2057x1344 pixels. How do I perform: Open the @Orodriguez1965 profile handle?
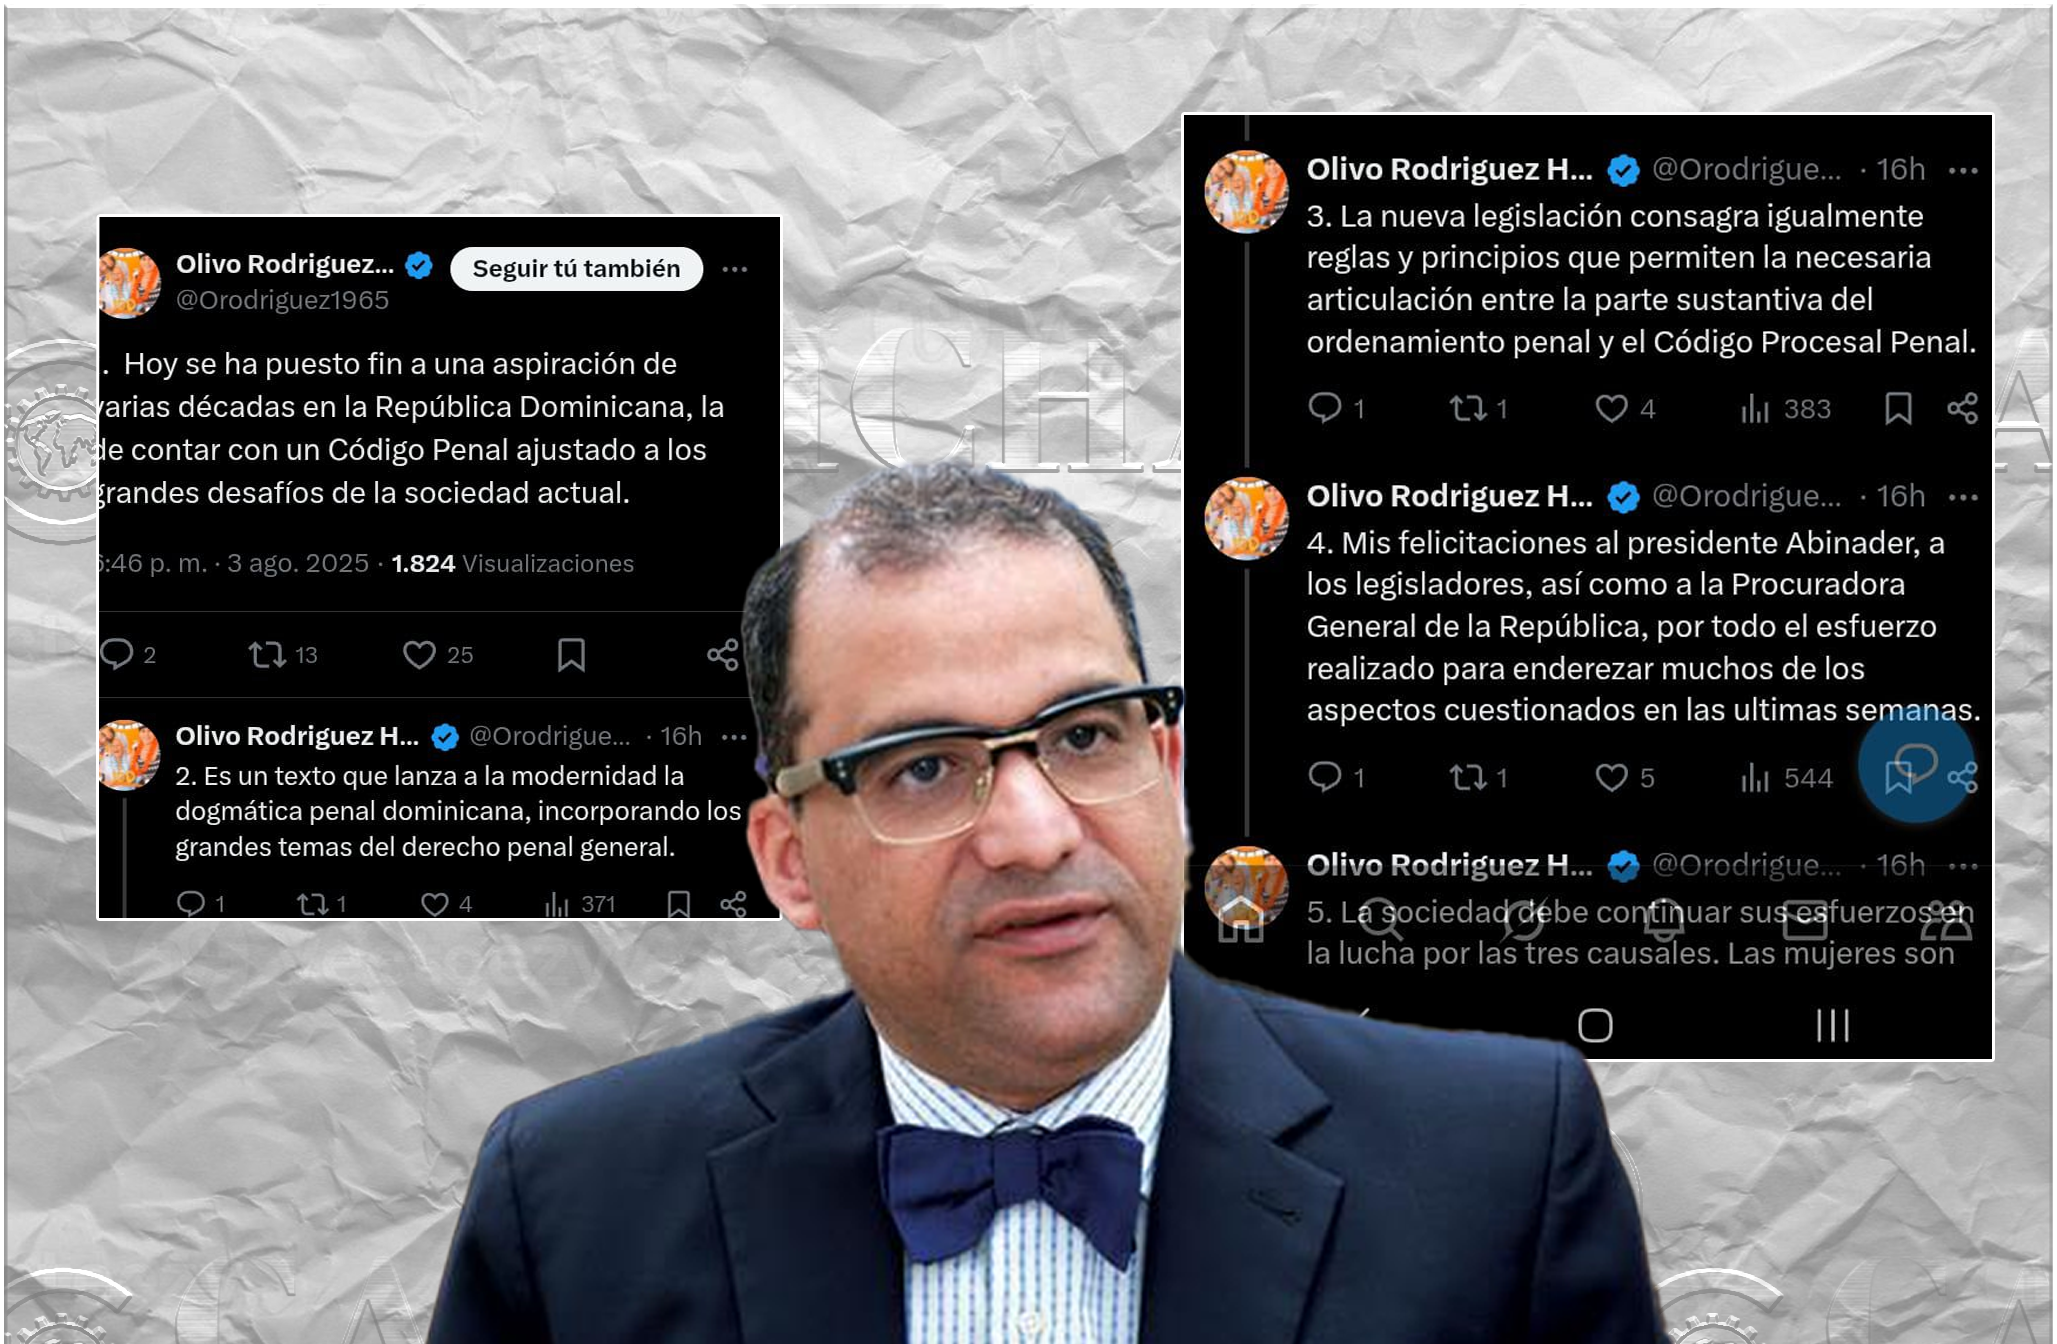coord(282,300)
